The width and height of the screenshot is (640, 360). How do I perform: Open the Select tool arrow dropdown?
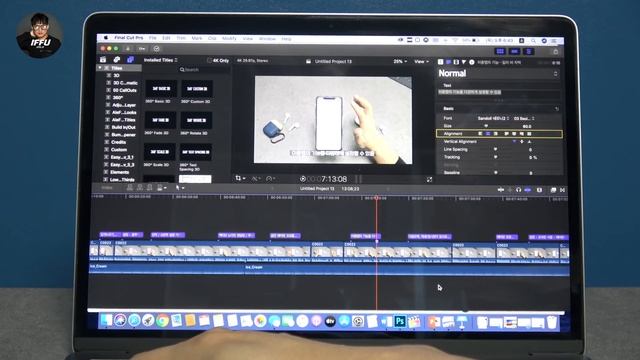point(180,188)
